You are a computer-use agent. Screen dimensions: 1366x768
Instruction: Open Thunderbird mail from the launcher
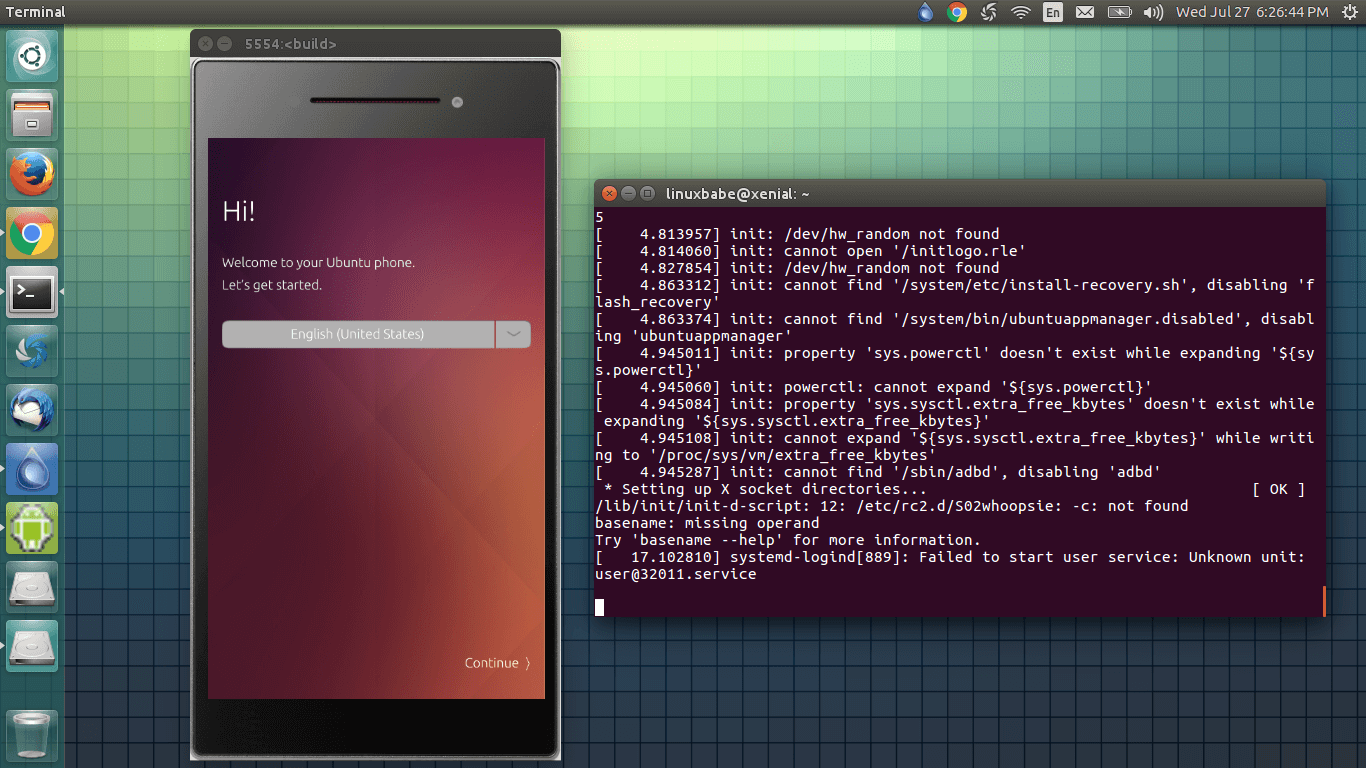[32, 409]
